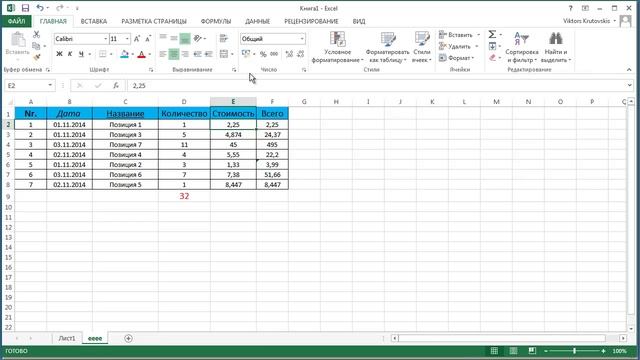Open the ФАЙЛ tab
The width and height of the screenshot is (640, 360).
point(16,21)
